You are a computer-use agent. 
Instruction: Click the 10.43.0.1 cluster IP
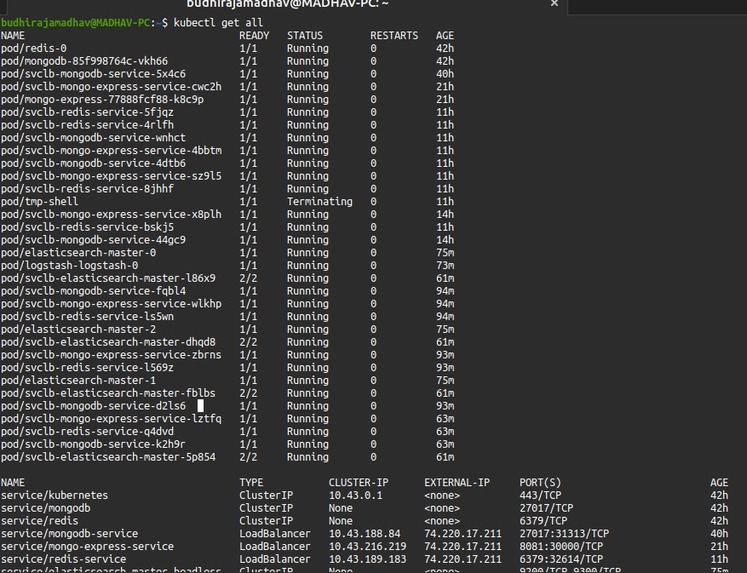click(x=355, y=495)
